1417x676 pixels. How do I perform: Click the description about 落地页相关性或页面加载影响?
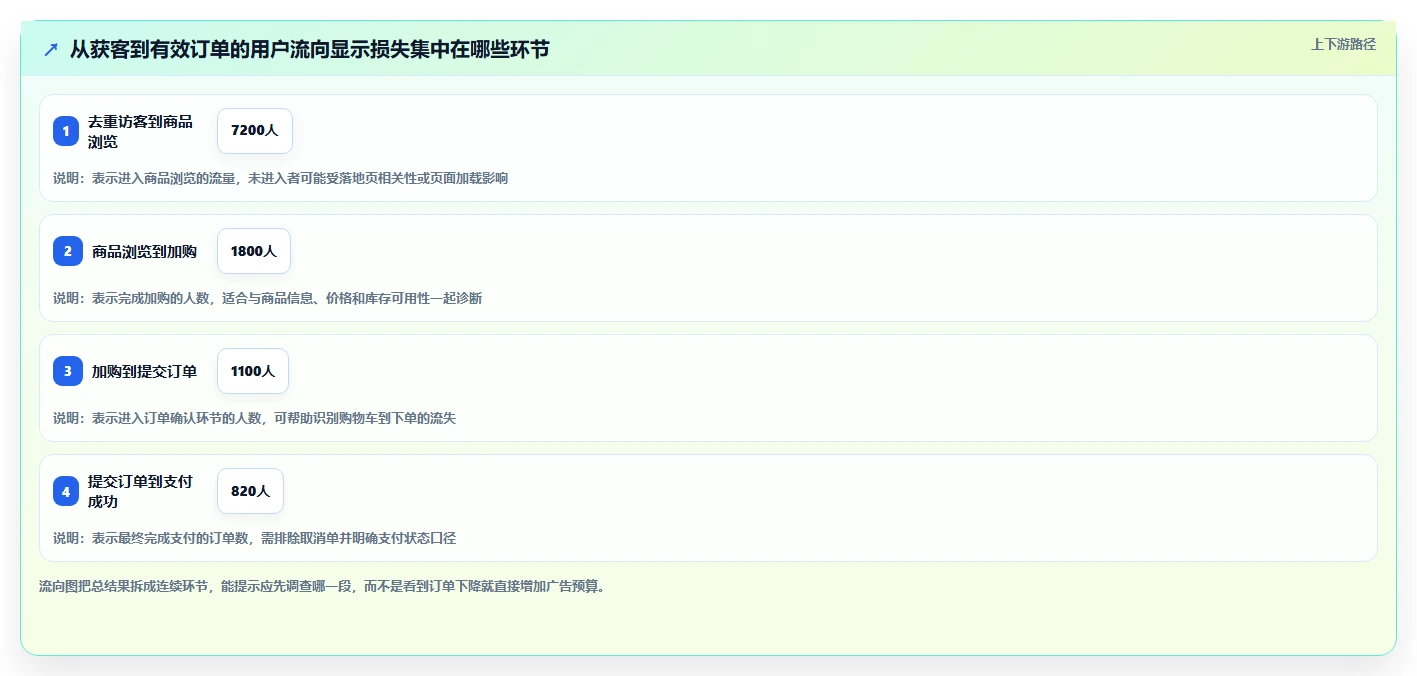tap(280, 178)
